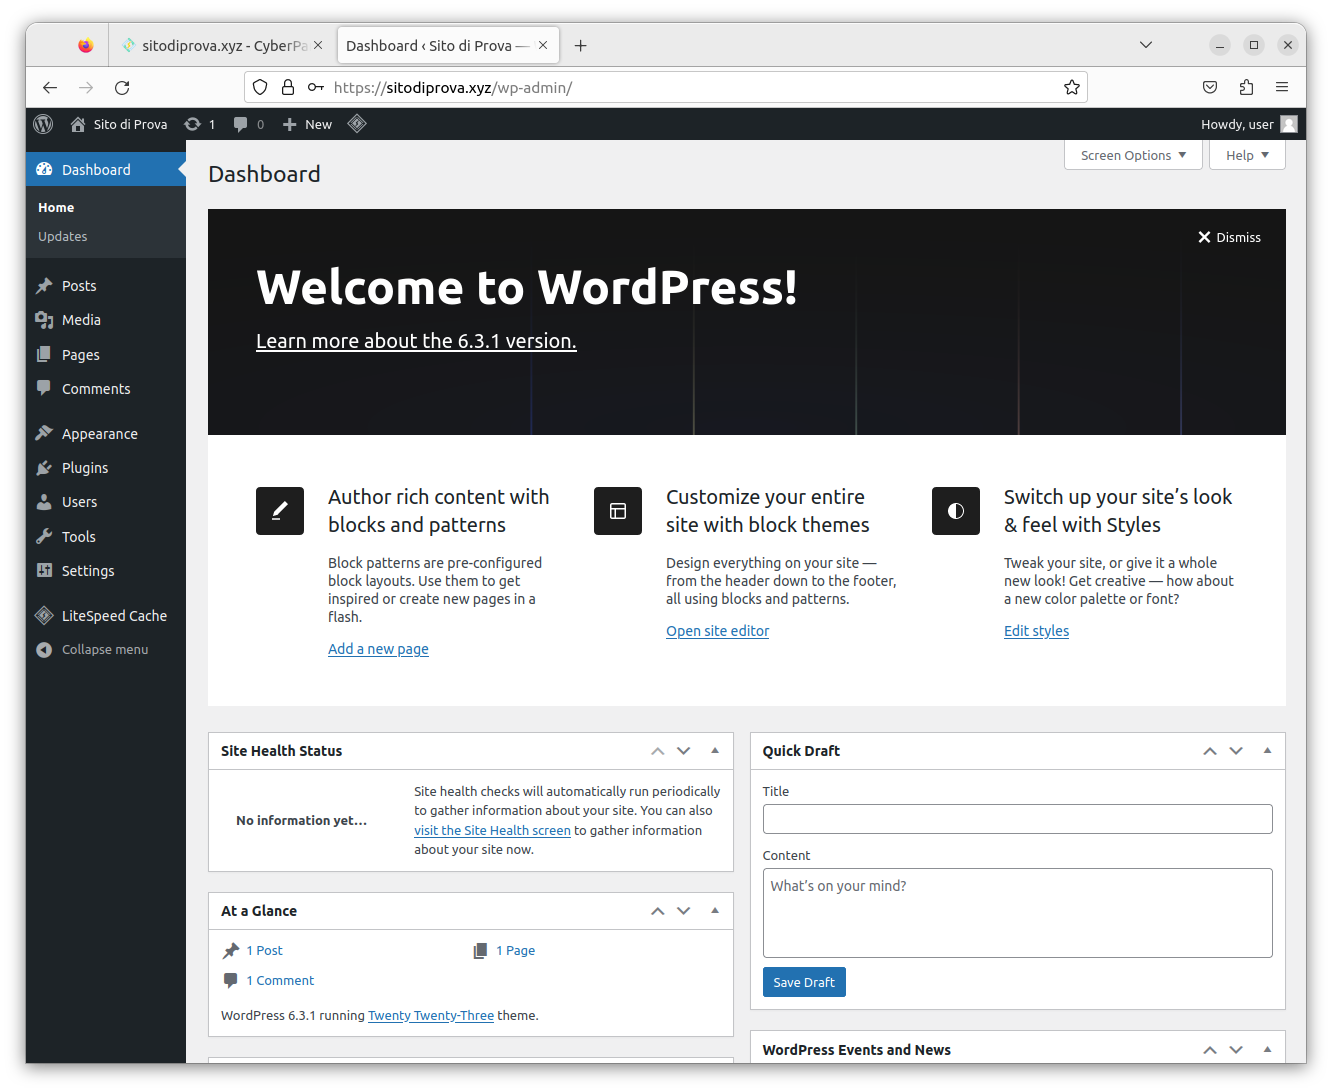The width and height of the screenshot is (1332, 1092).
Task: Dismiss the Welcome to WordPress panel
Action: [1229, 238]
